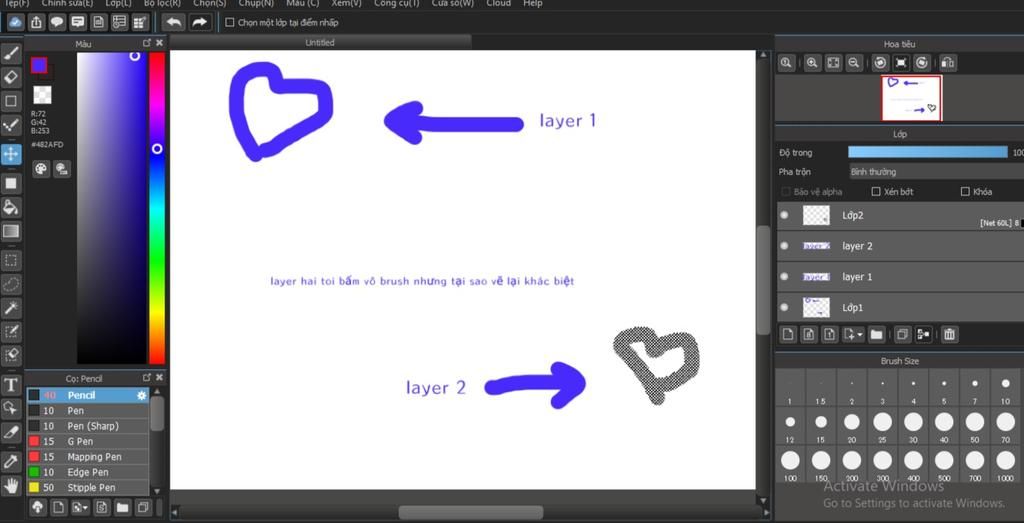Choose brush size 50 preset
1024x523 pixels.
[x=974, y=427]
